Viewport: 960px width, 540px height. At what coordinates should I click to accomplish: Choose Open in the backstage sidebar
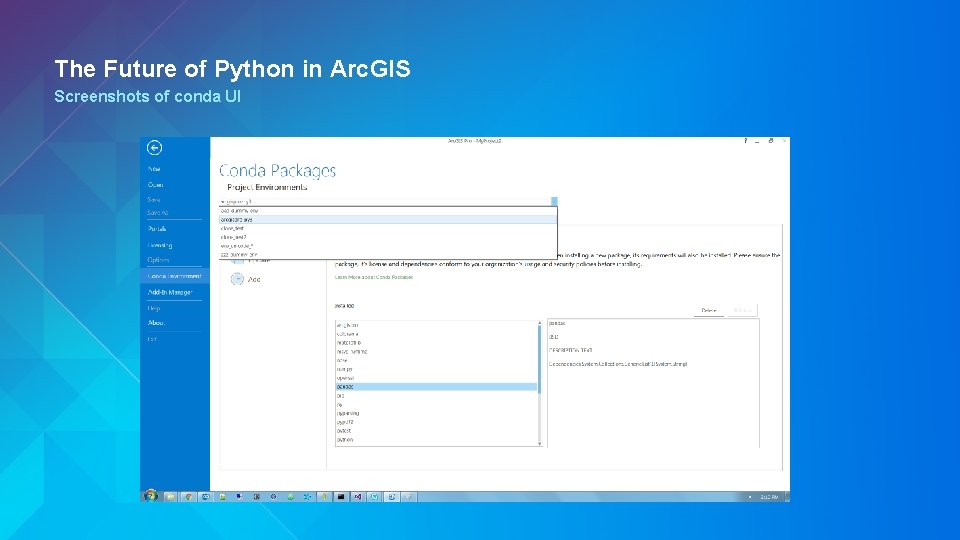(x=155, y=185)
